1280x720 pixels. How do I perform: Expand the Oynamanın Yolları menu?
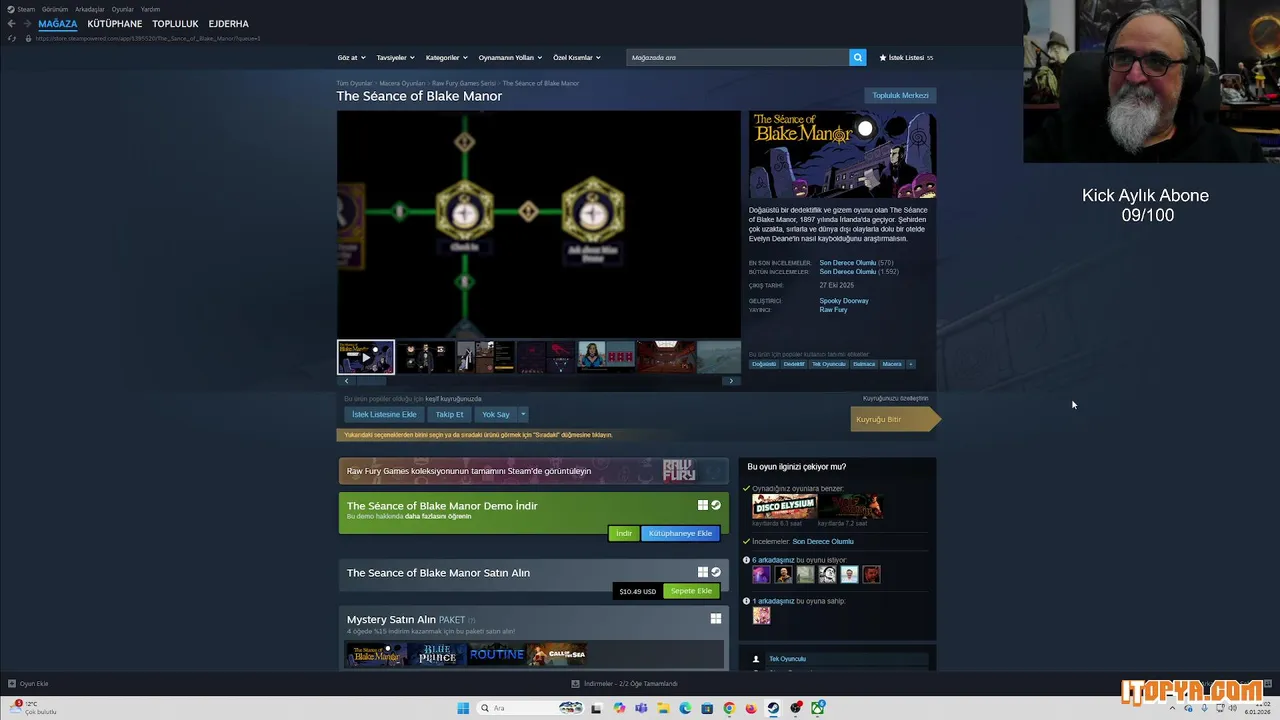pyautogui.click(x=509, y=57)
